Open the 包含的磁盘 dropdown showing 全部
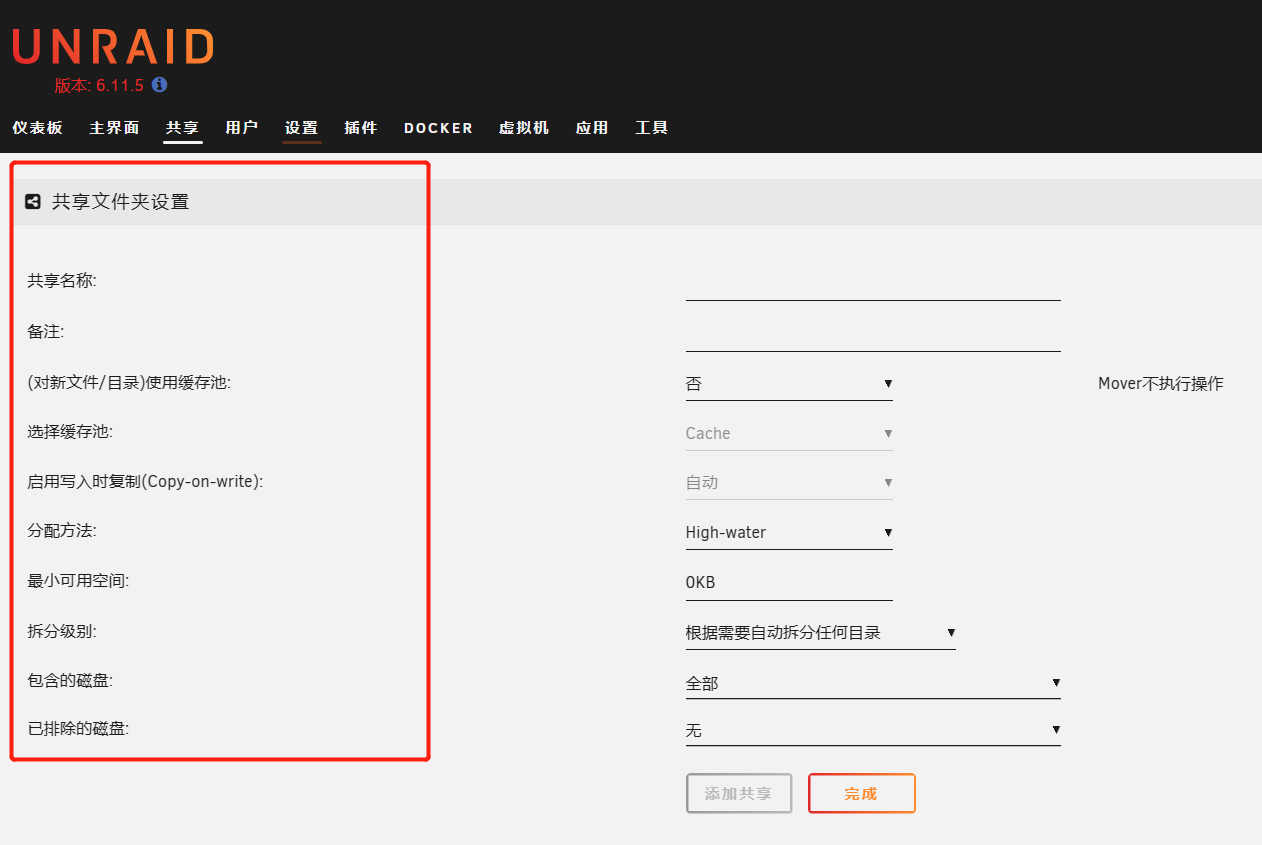Viewport: 1262px width, 845px height. tap(872, 684)
